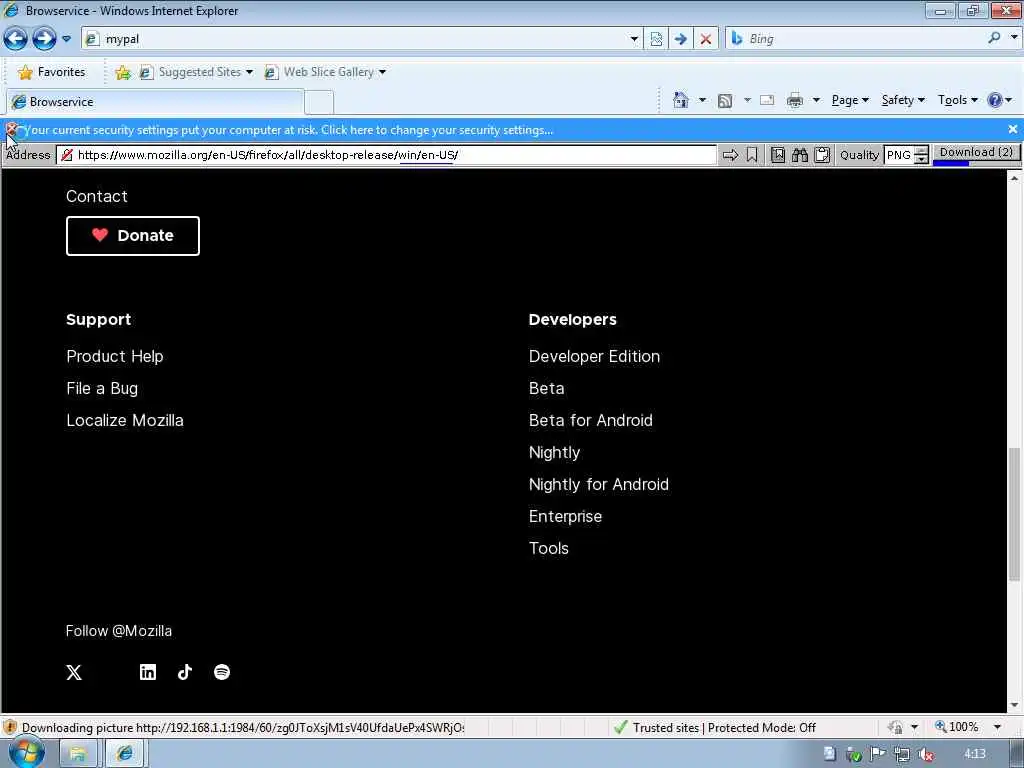Click the Home icon in command bar
1024x768 pixels.
(680, 100)
